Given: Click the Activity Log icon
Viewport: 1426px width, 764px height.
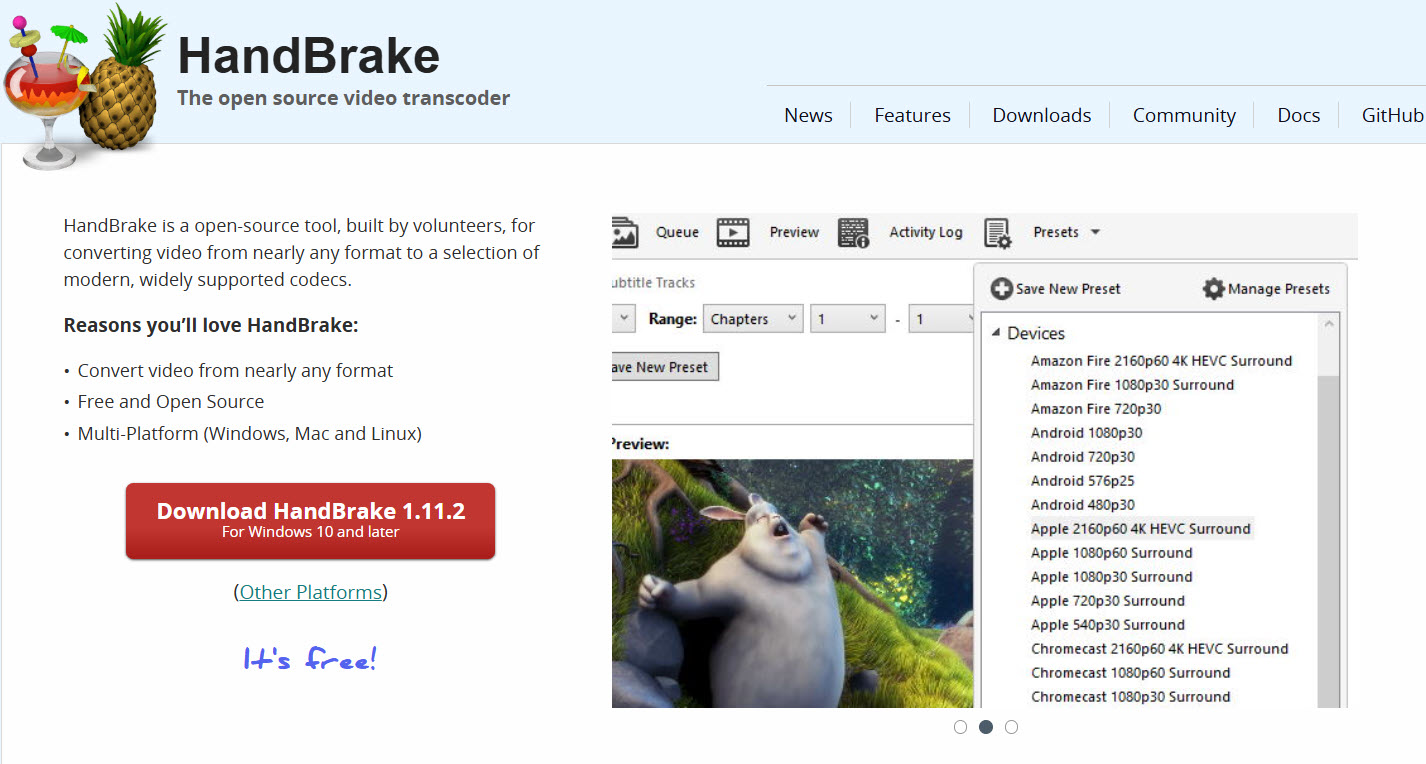Looking at the screenshot, I should tap(853, 232).
